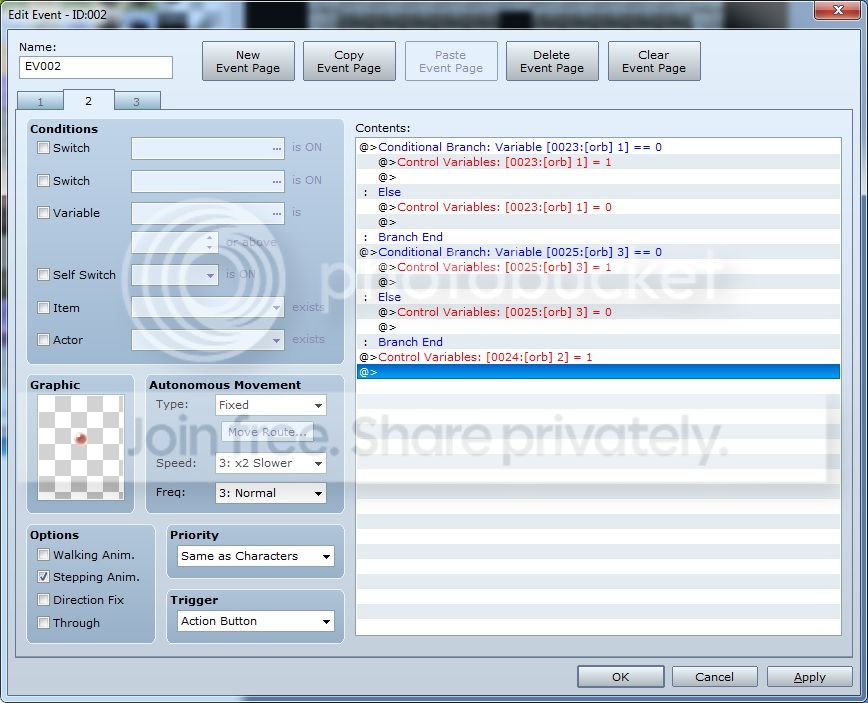Enable the first Switch condition checkbox
This screenshot has height=703, width=868.
(x=43, y=148)
